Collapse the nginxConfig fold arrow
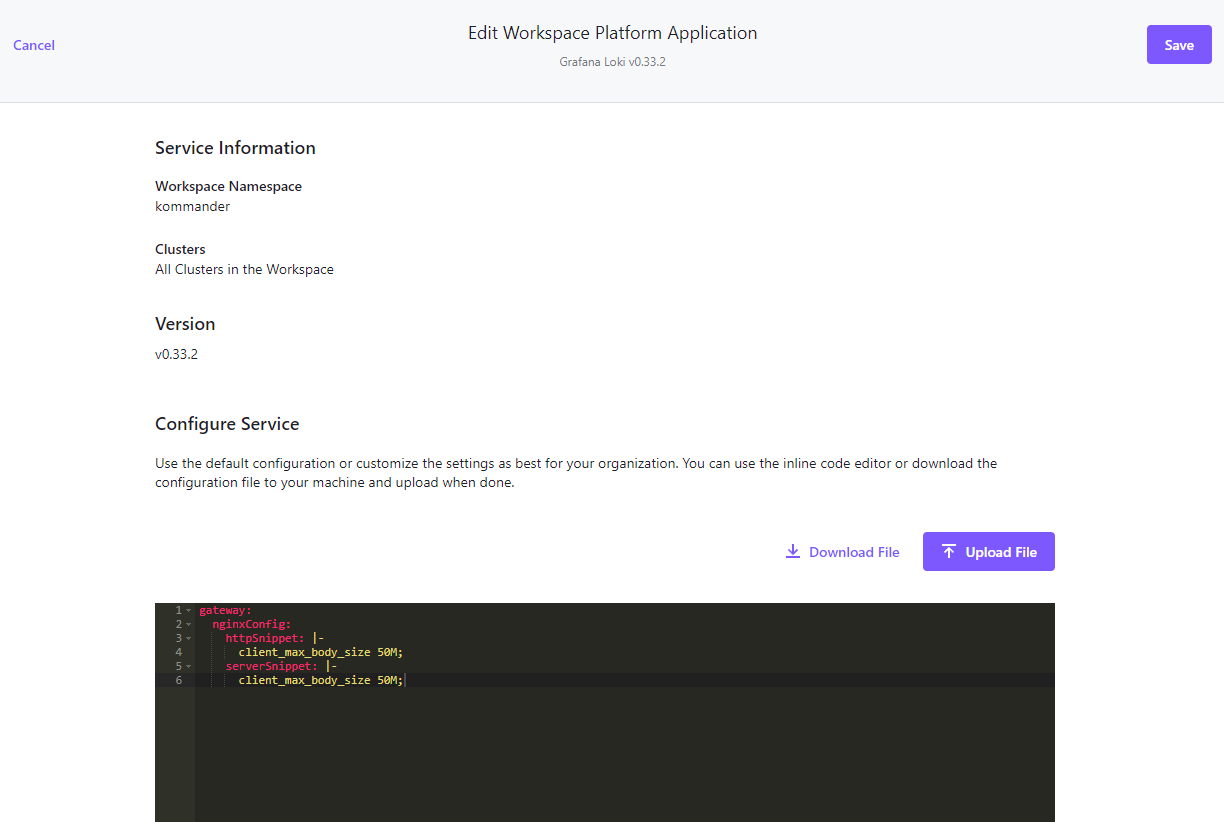This screenshot has height=822, width=1224. (x=188, y=624)
